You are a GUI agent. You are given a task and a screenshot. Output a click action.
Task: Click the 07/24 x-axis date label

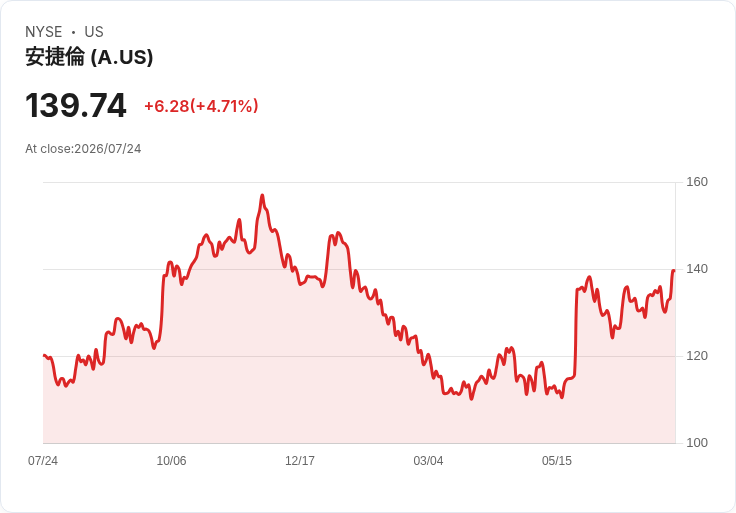click(43, 461)
